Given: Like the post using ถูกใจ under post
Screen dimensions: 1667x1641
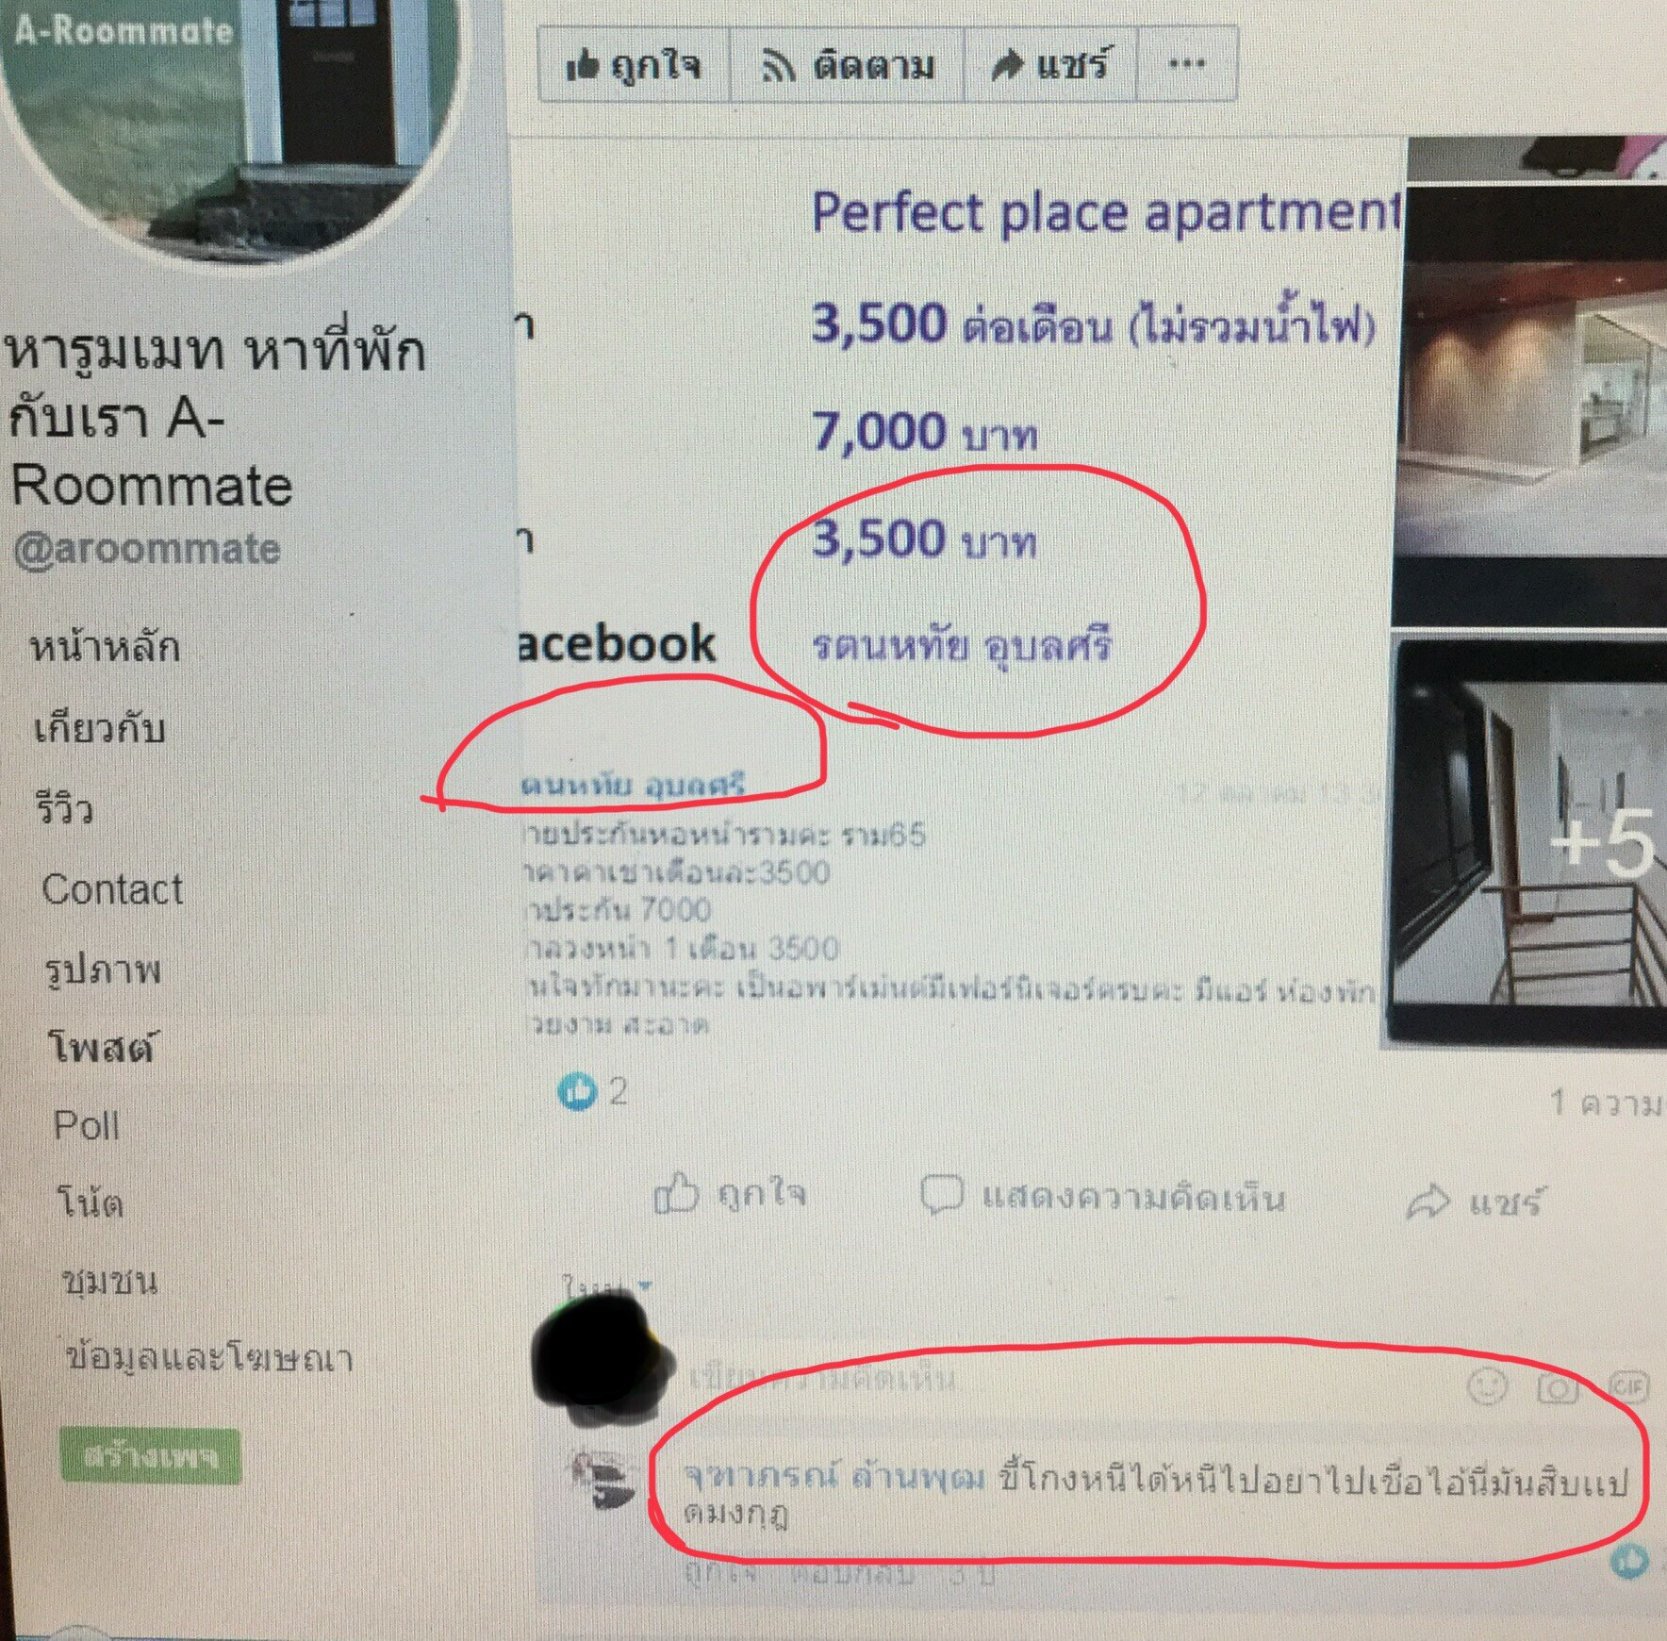Looking at the screenshot, I should coord(729,1194).
